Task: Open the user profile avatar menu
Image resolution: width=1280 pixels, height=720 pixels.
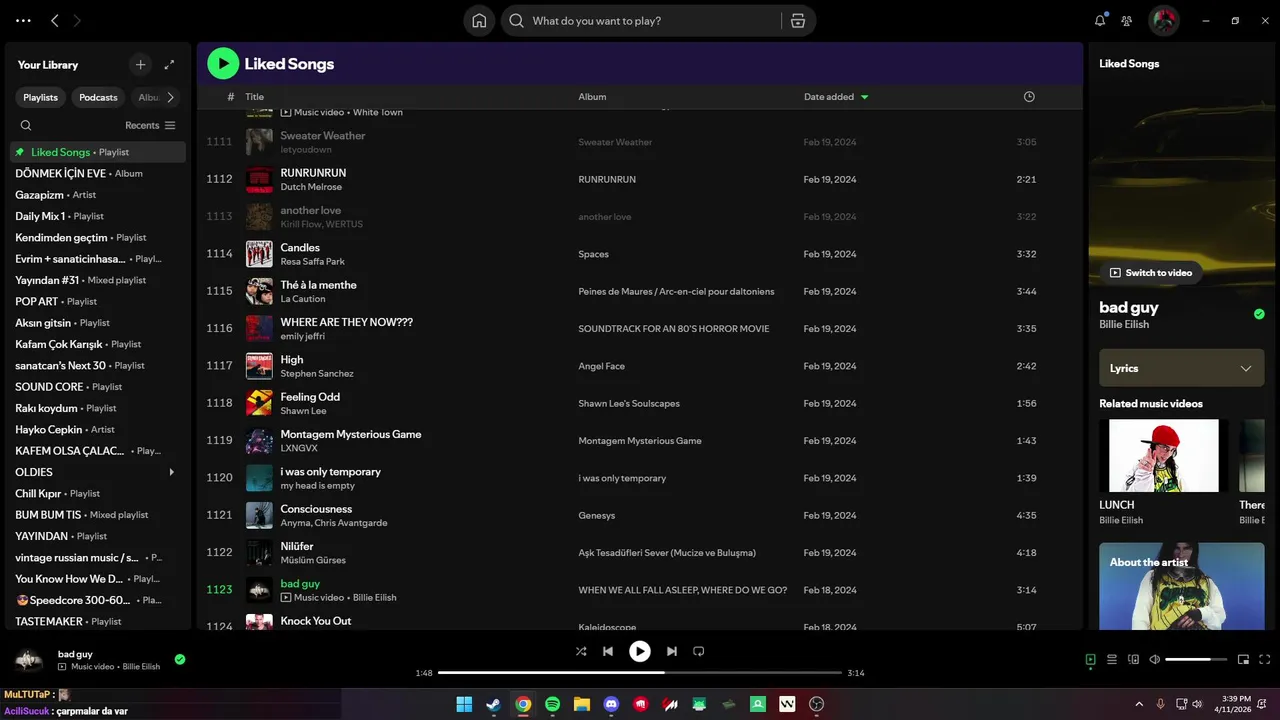Action: (x=1163, y=21)
